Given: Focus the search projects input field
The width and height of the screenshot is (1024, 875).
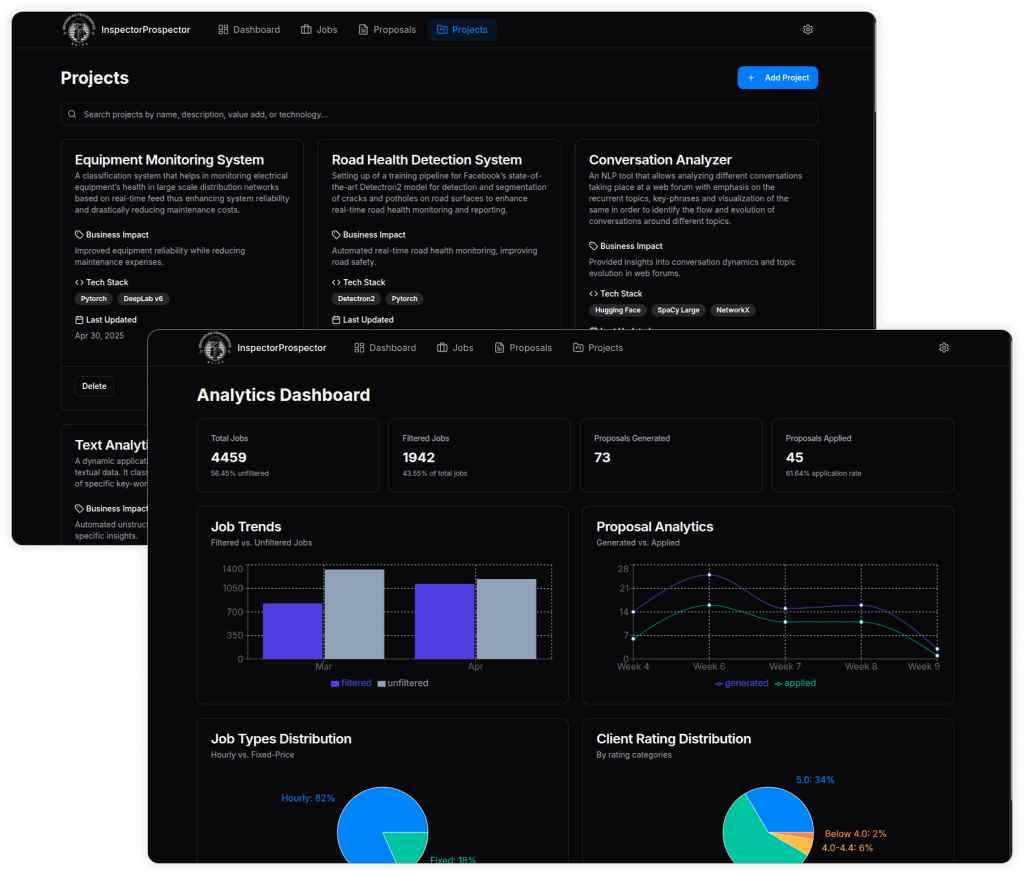Looking at the screenshot, I should click(x=439, y=114).
